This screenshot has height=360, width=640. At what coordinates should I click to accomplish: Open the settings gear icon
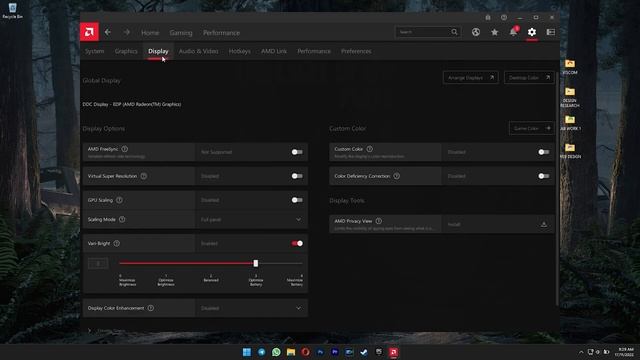532,32
